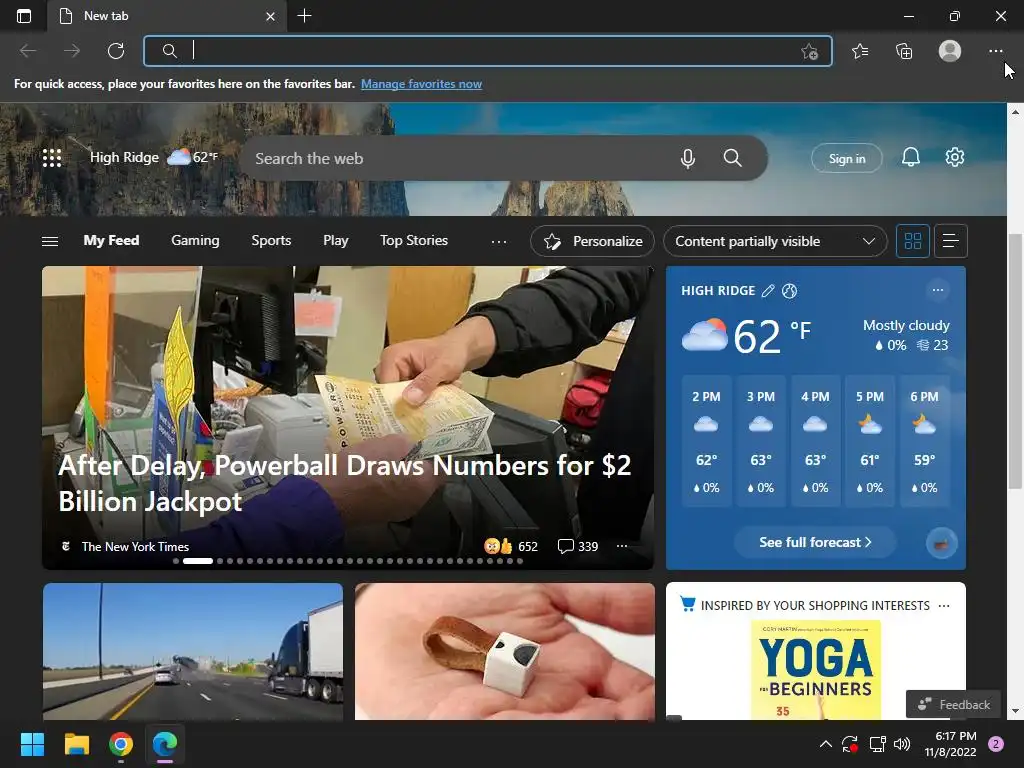The image size is (1024, 768).
Task: Open the browser profile avatar
Action: click(x=950, y=51)
